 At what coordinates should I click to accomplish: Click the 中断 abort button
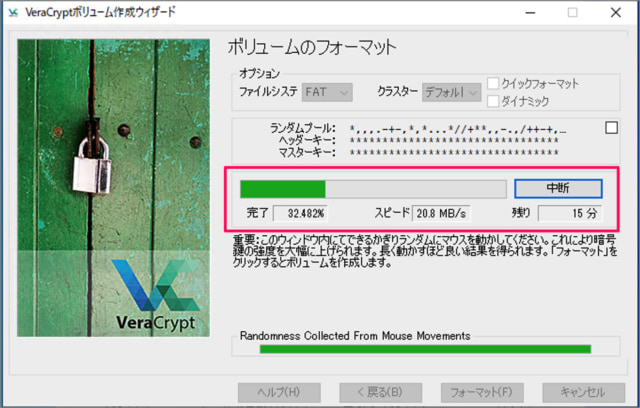point(558,188)
